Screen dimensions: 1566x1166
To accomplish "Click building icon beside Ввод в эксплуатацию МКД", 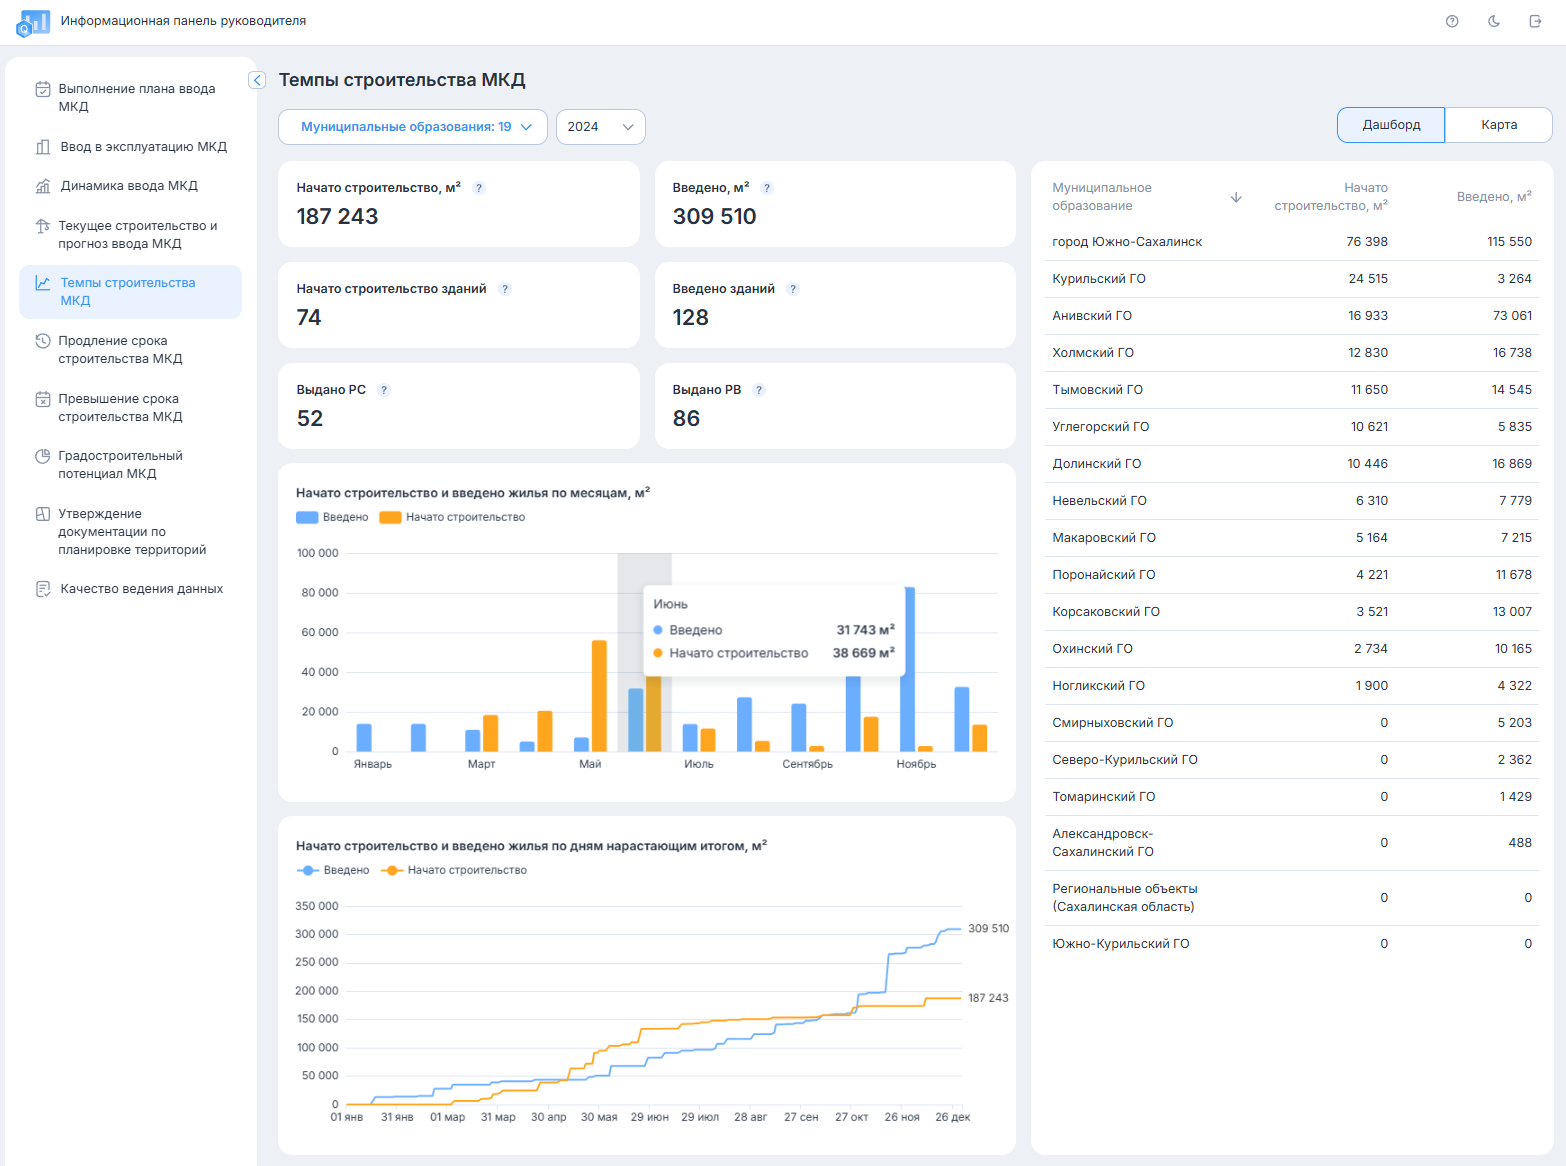I will coord(43,147).
